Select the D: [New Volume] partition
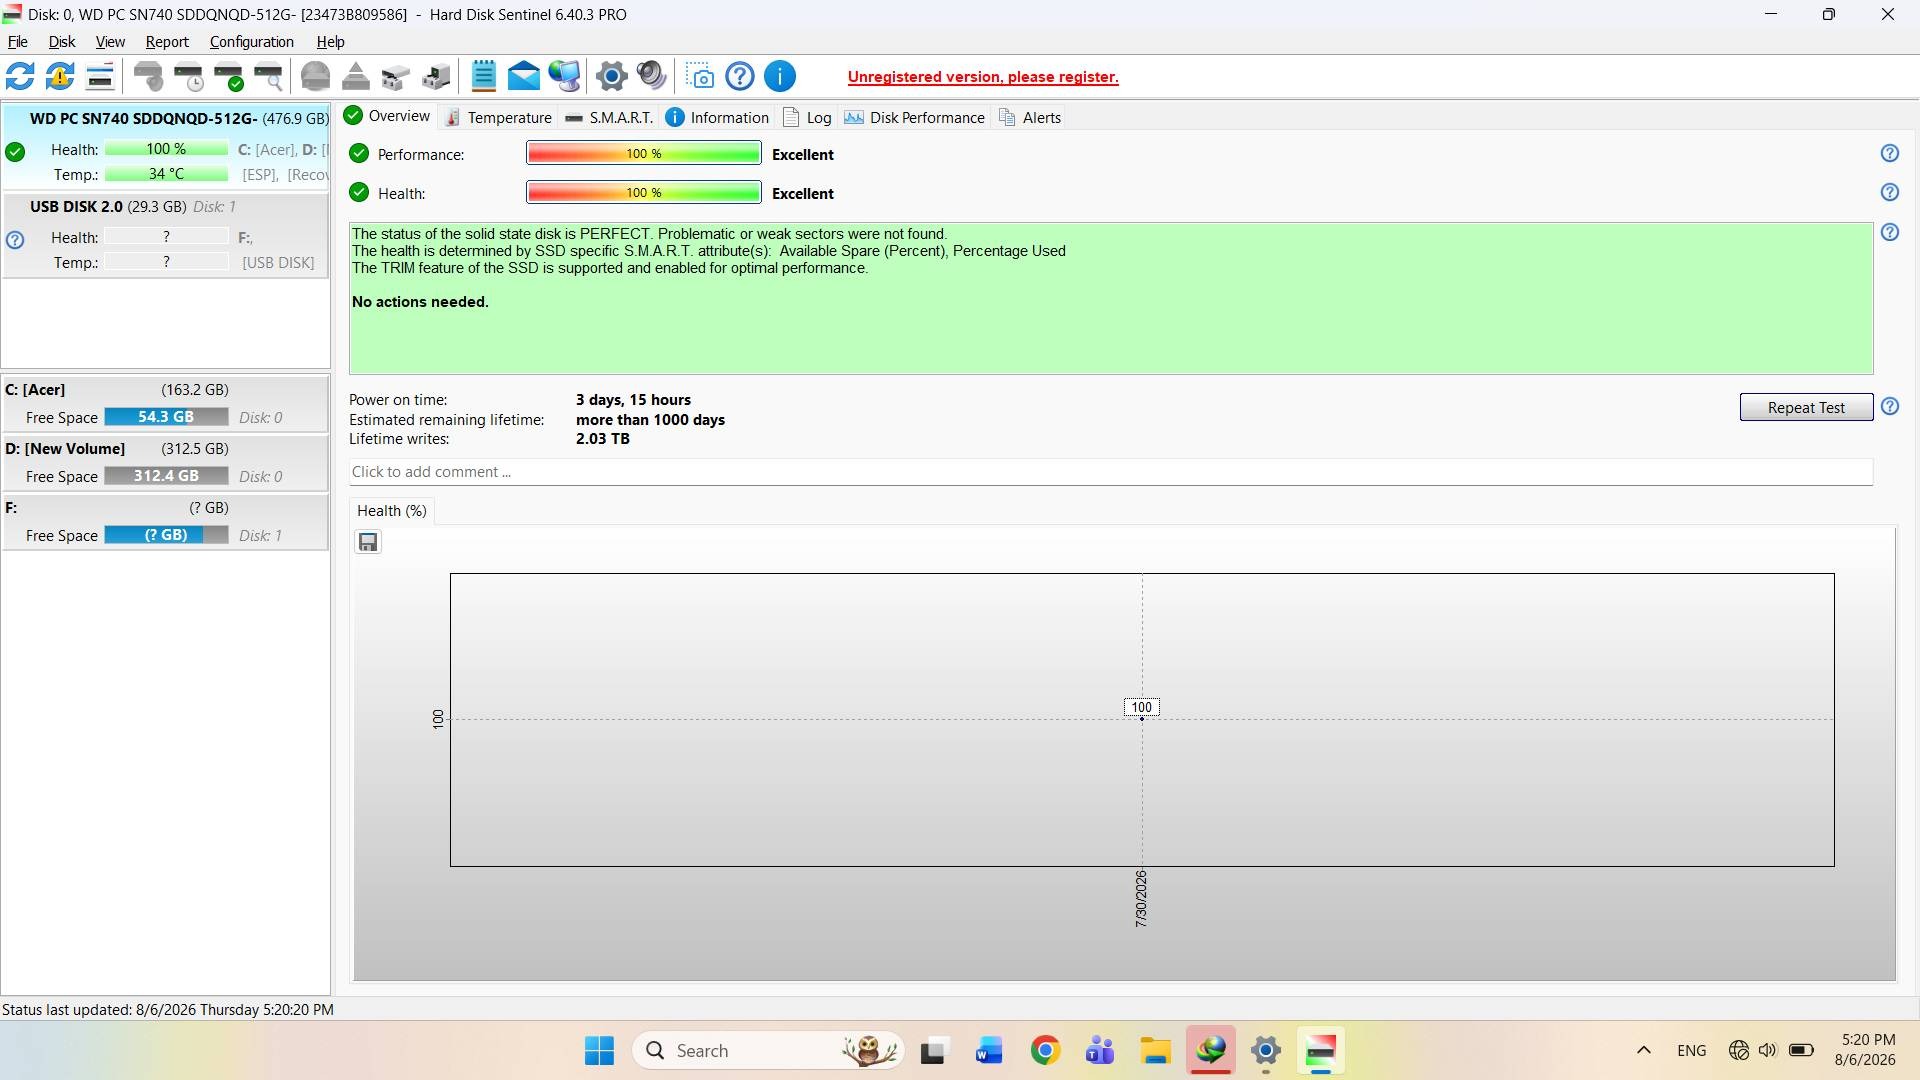The height and width of the screenshot is (1080, 1920). (x=166, y=463)
